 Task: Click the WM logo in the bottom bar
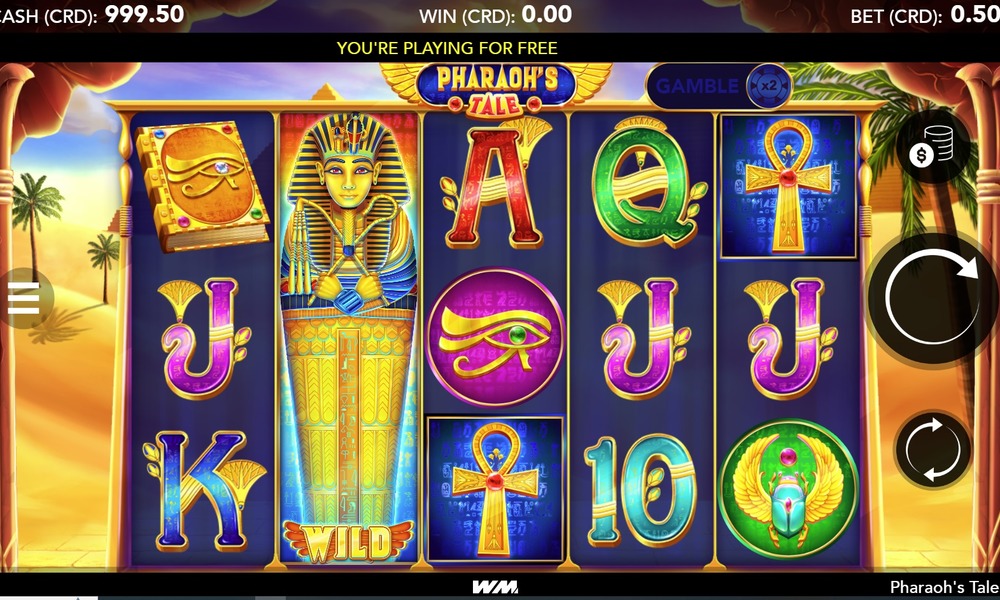pos(495,587)
